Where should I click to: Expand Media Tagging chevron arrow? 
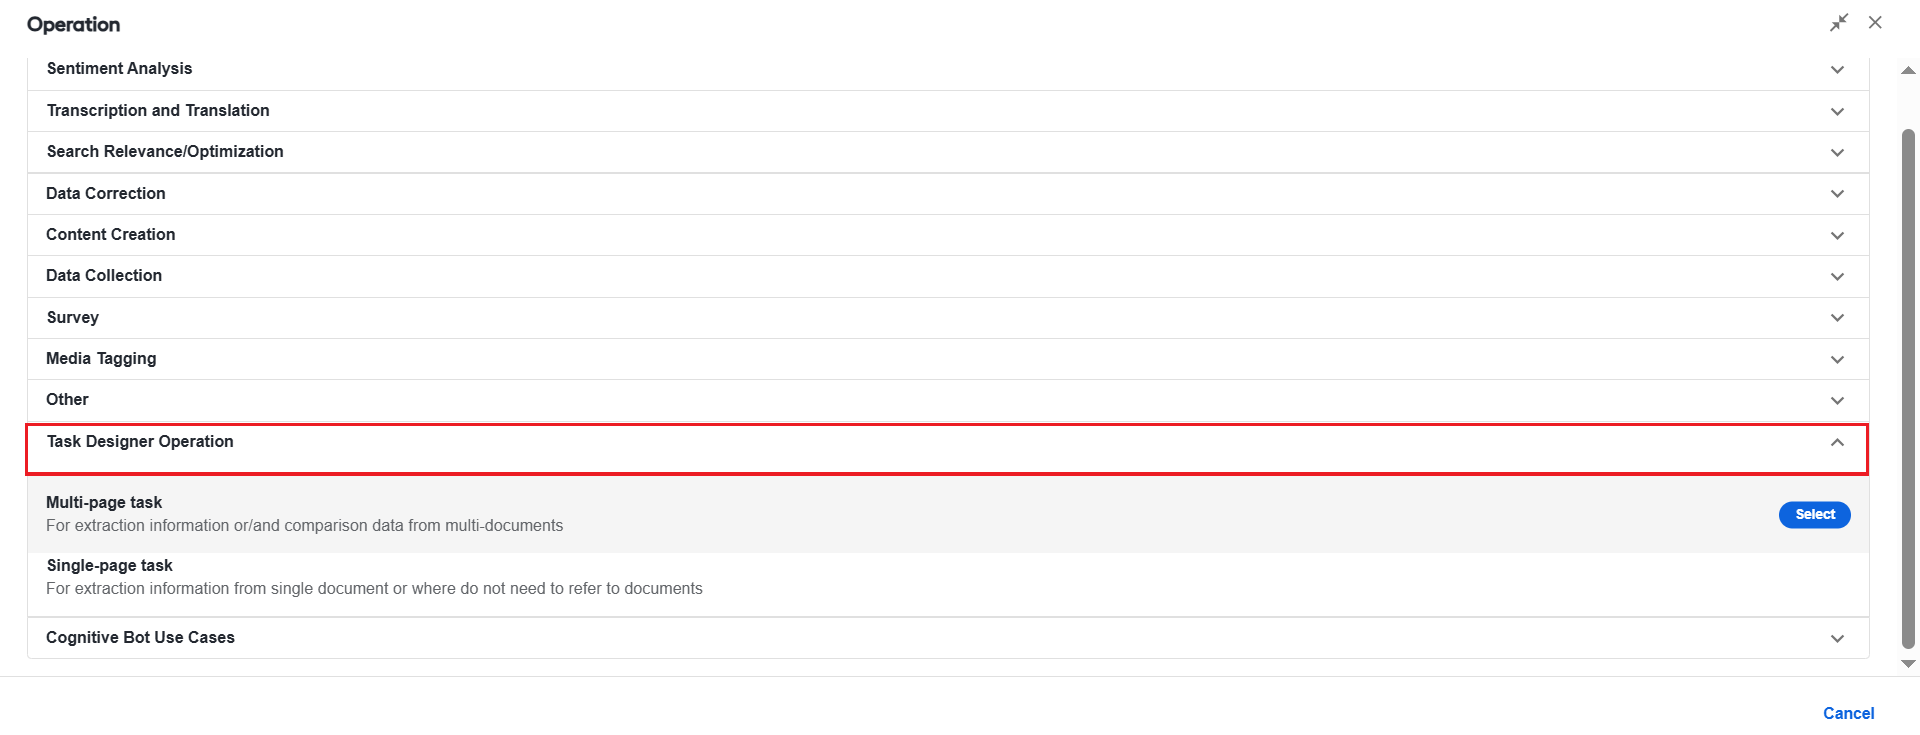coord(1837,360)
